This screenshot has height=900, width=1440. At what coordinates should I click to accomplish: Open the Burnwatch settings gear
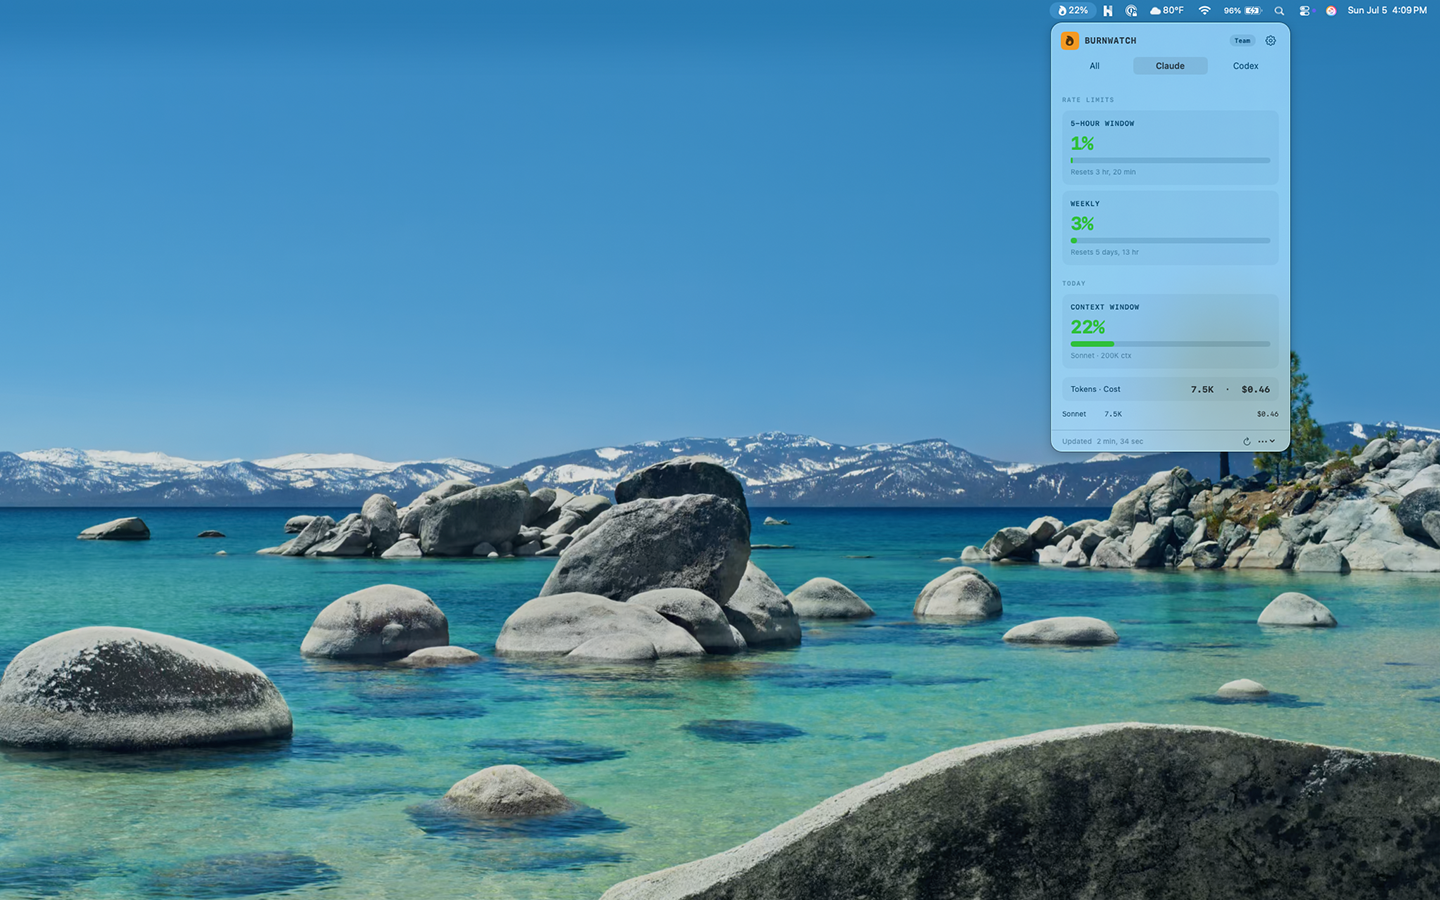[x=1270, y=41]
